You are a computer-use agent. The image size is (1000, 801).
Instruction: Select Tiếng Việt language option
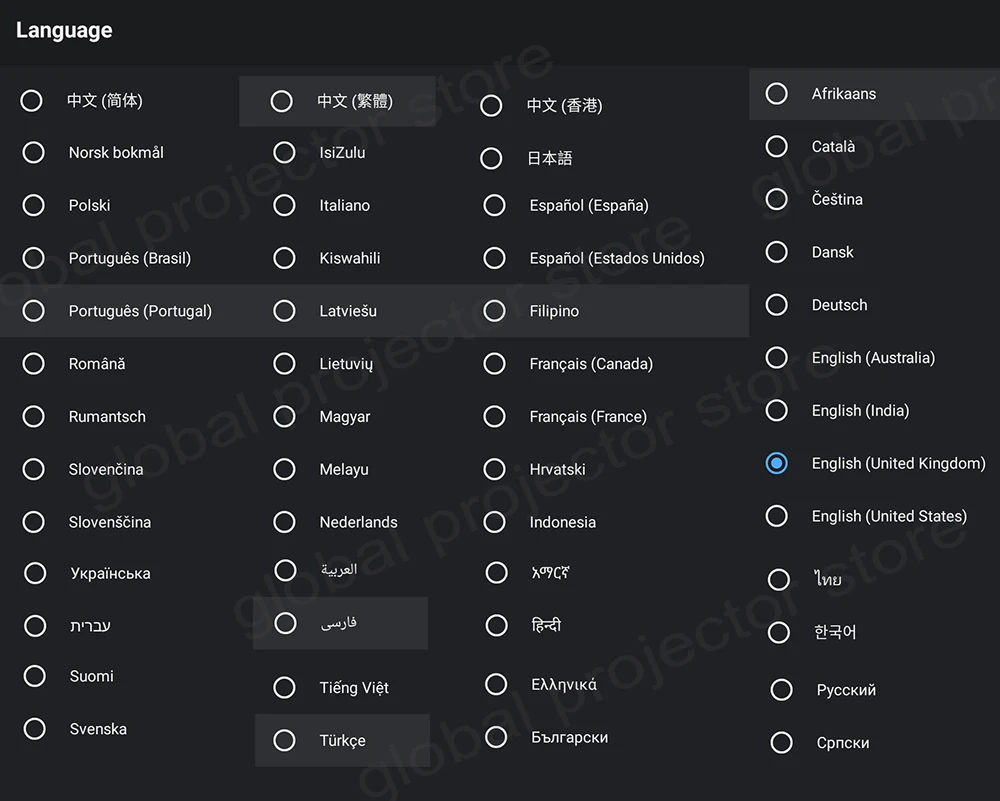pos(285,688)
